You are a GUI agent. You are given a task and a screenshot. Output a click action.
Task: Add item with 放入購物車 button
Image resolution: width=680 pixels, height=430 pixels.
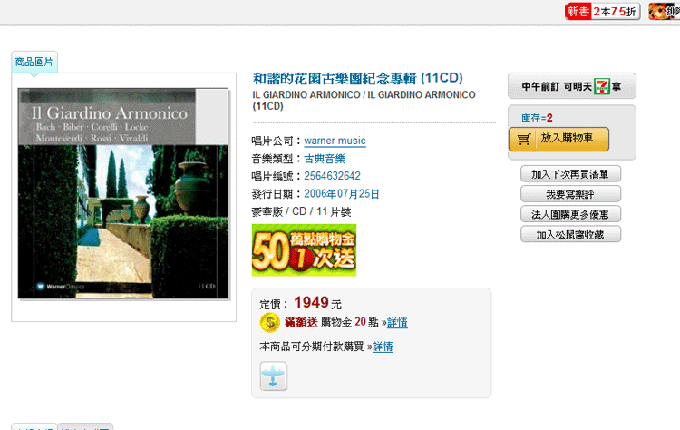click(x=559, y=139)
